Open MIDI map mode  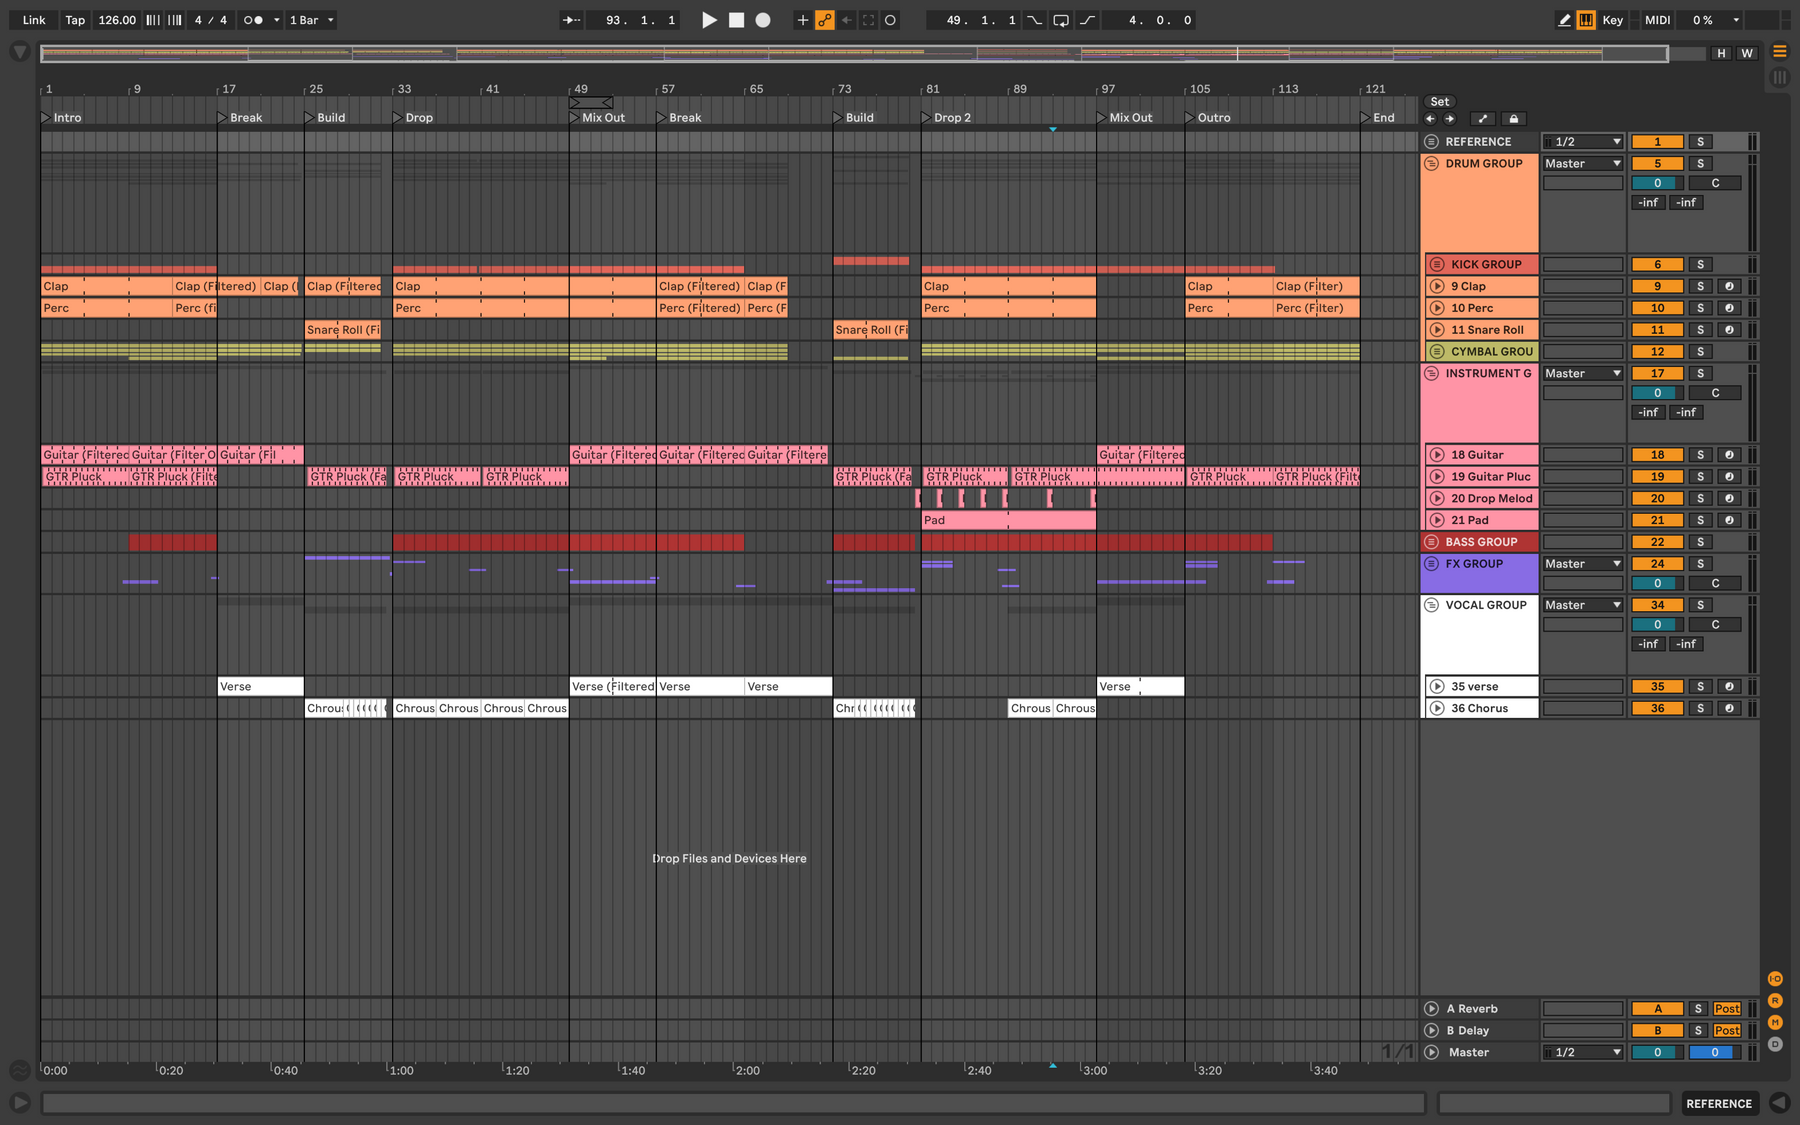[x=1658, y=20]
